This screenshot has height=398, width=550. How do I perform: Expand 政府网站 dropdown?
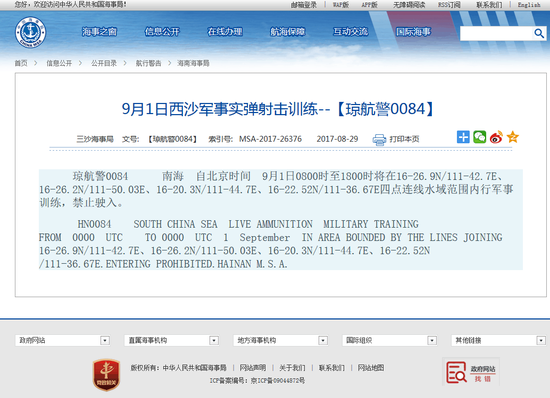coord(62,340)
